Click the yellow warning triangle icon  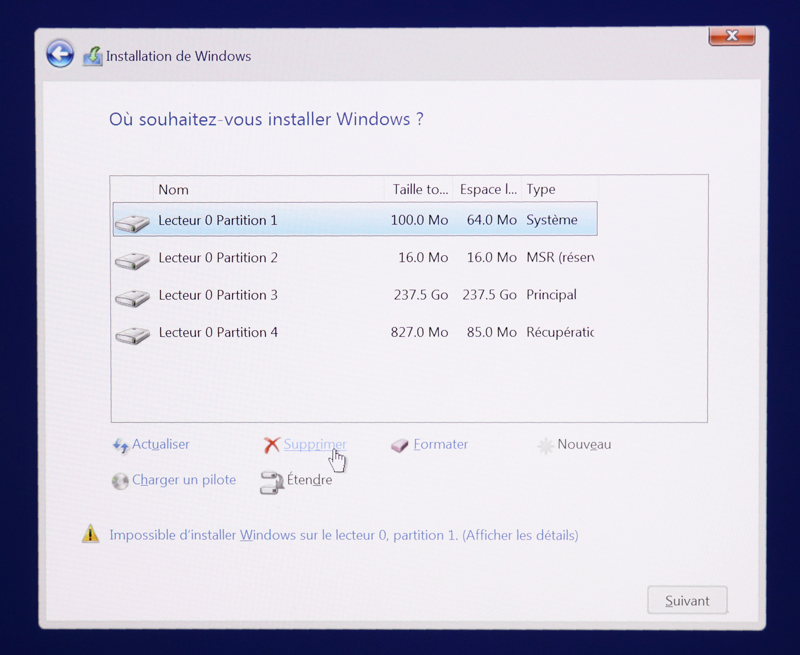(x=90, y=534)
